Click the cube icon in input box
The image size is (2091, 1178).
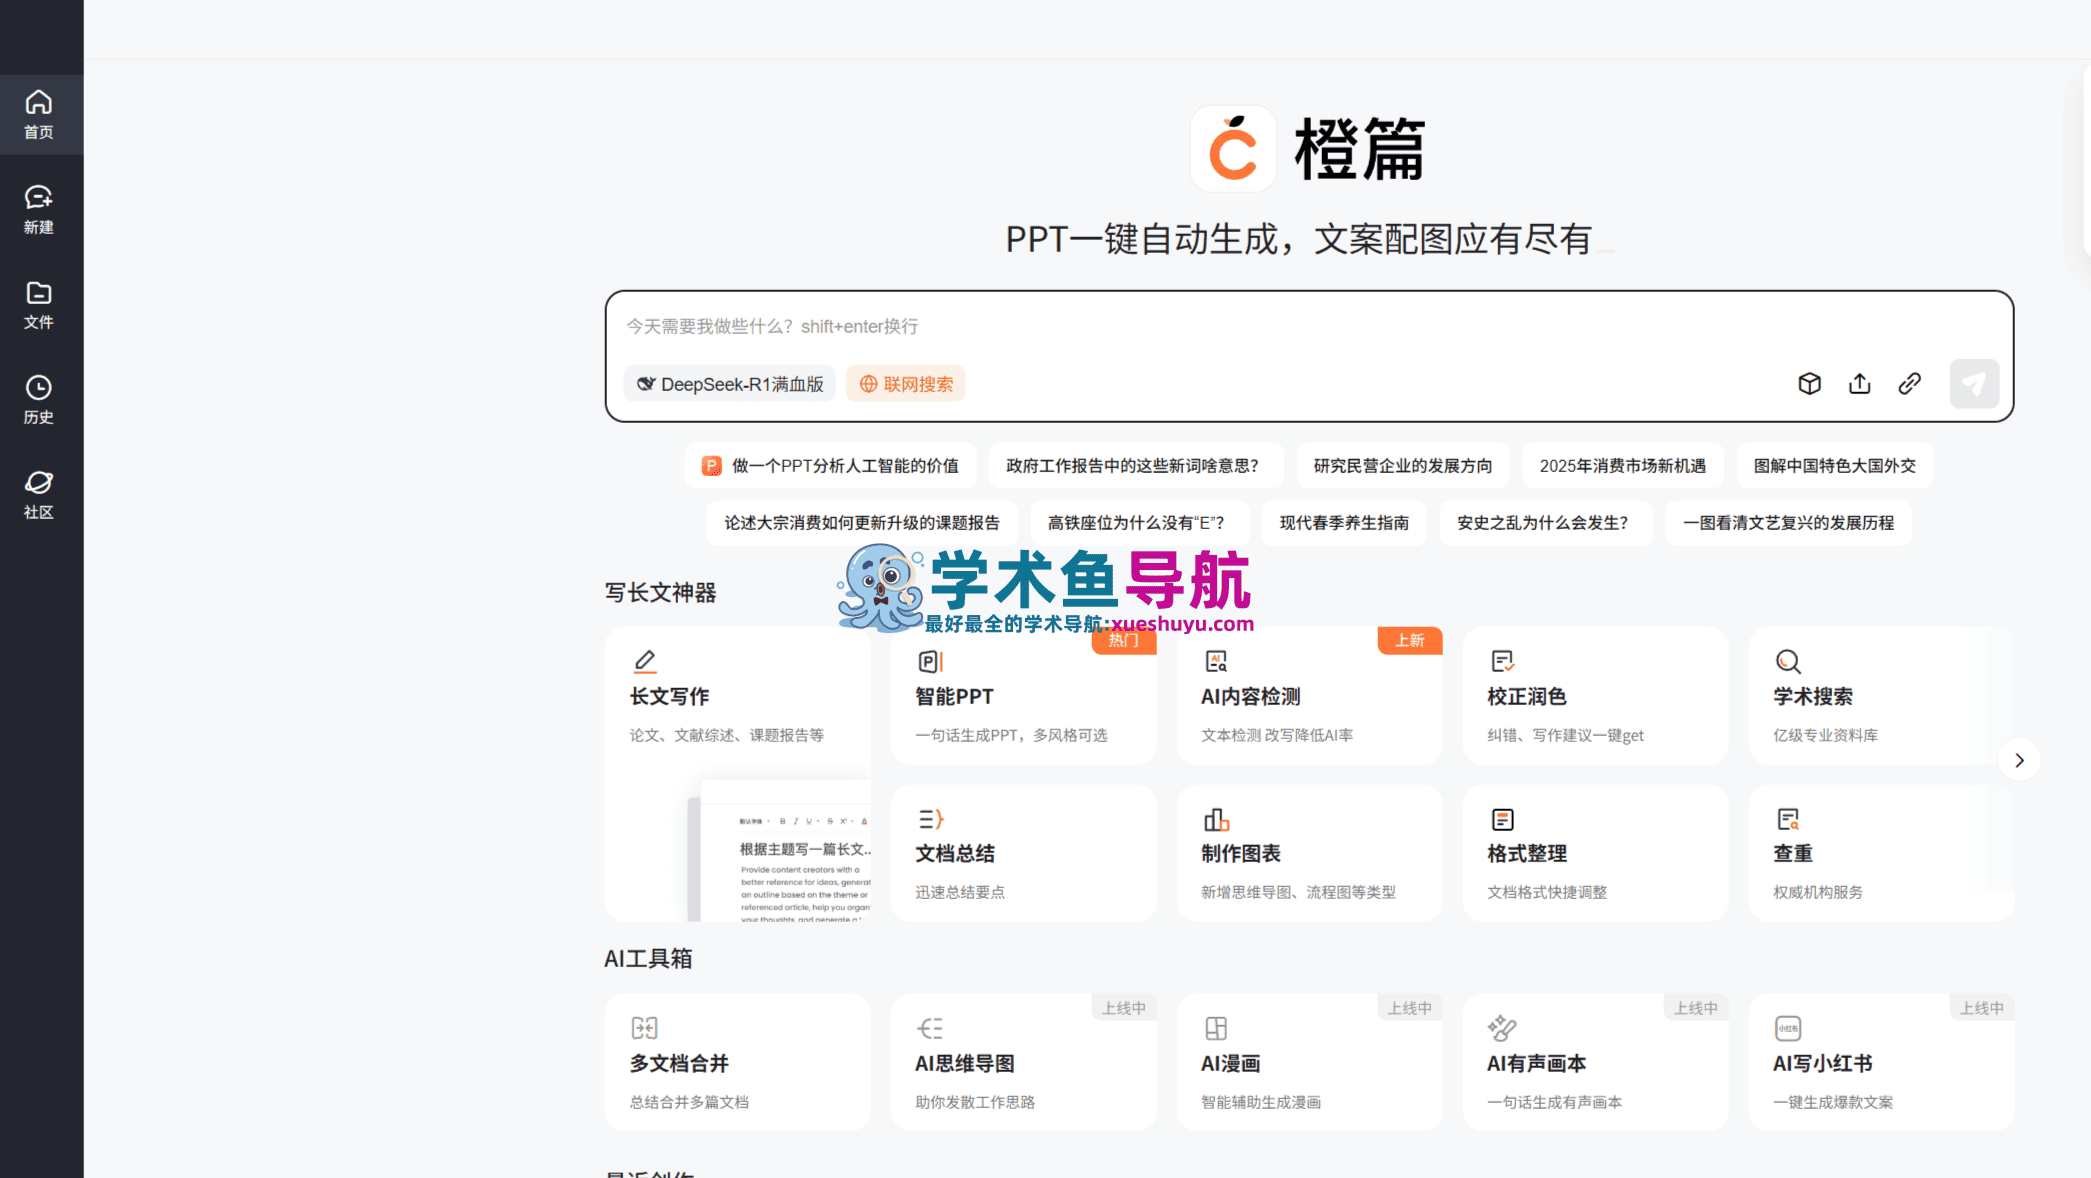1809,384
